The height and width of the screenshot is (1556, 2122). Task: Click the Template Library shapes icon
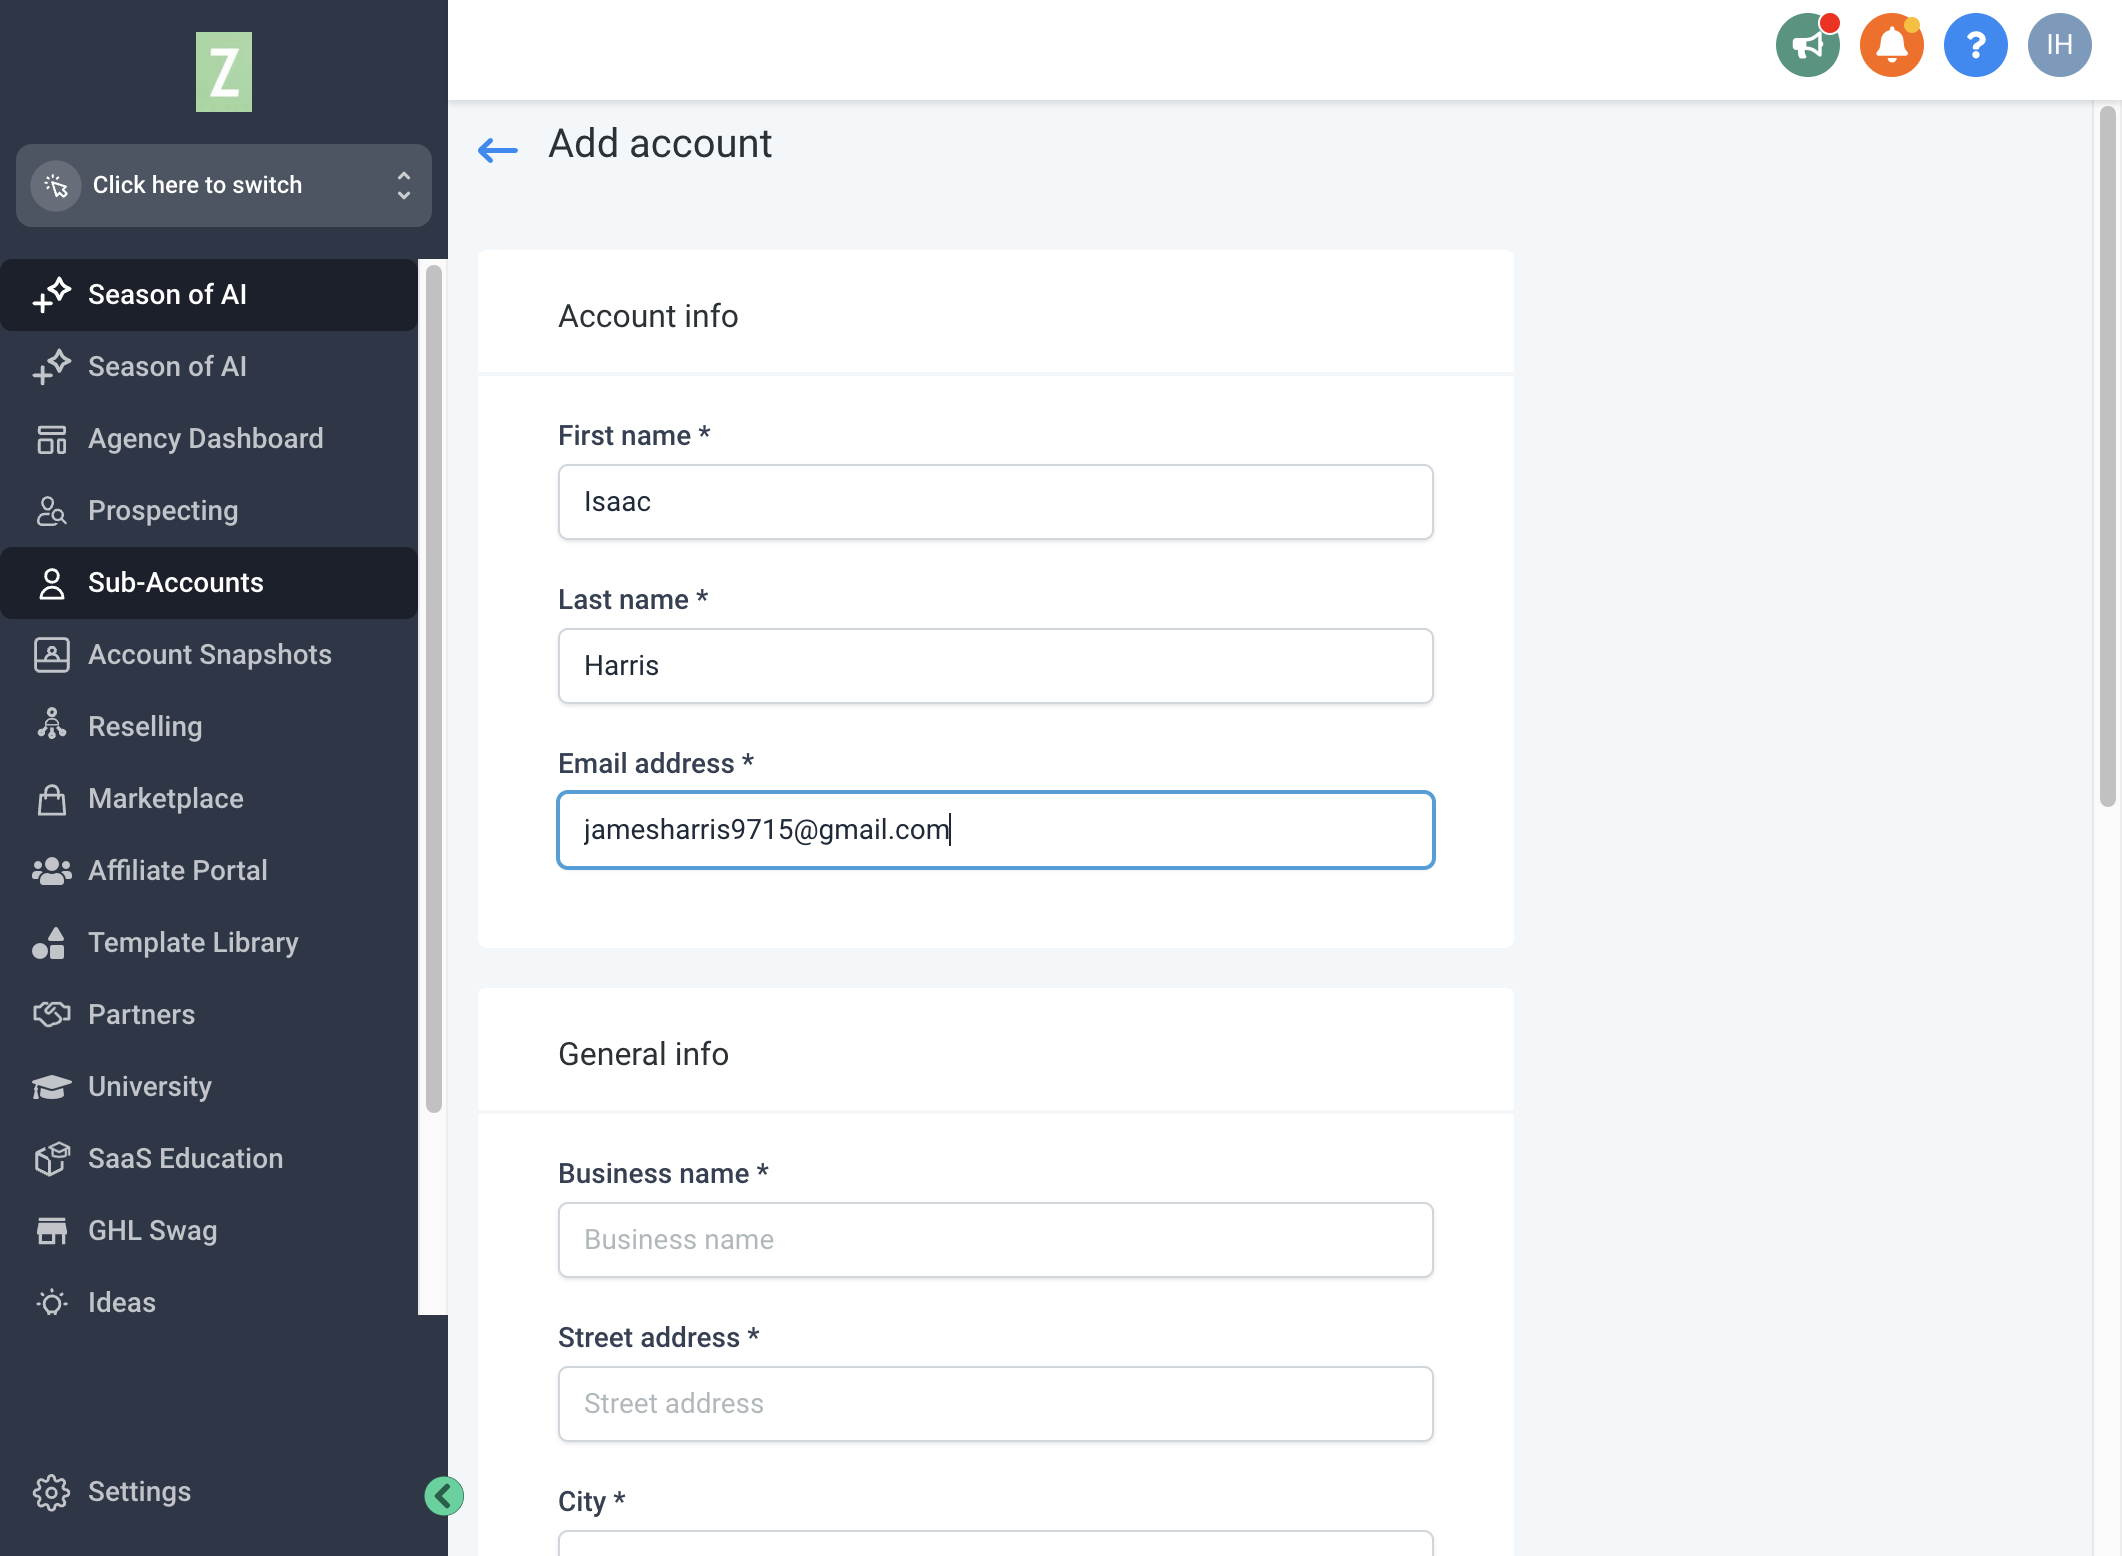pyautogui.click(x=49, y=943)
